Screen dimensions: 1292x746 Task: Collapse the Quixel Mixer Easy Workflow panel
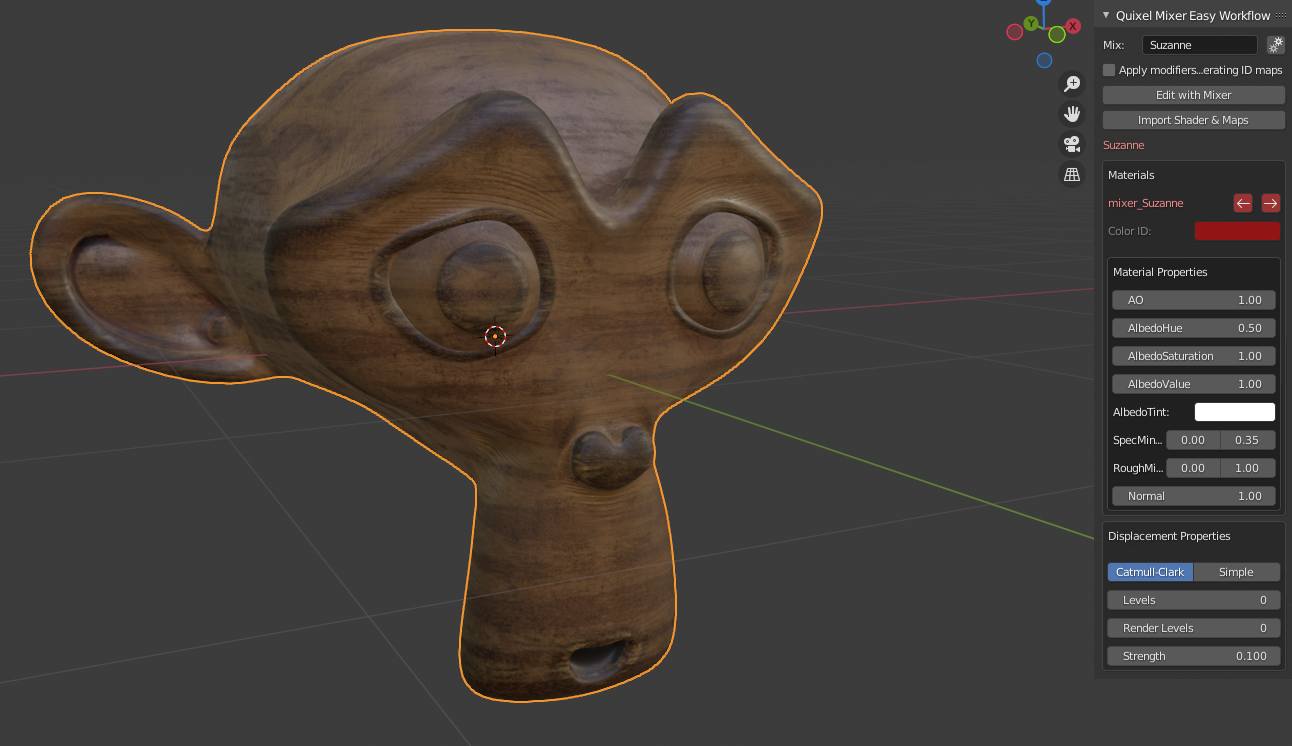[x=1106, y=15]
